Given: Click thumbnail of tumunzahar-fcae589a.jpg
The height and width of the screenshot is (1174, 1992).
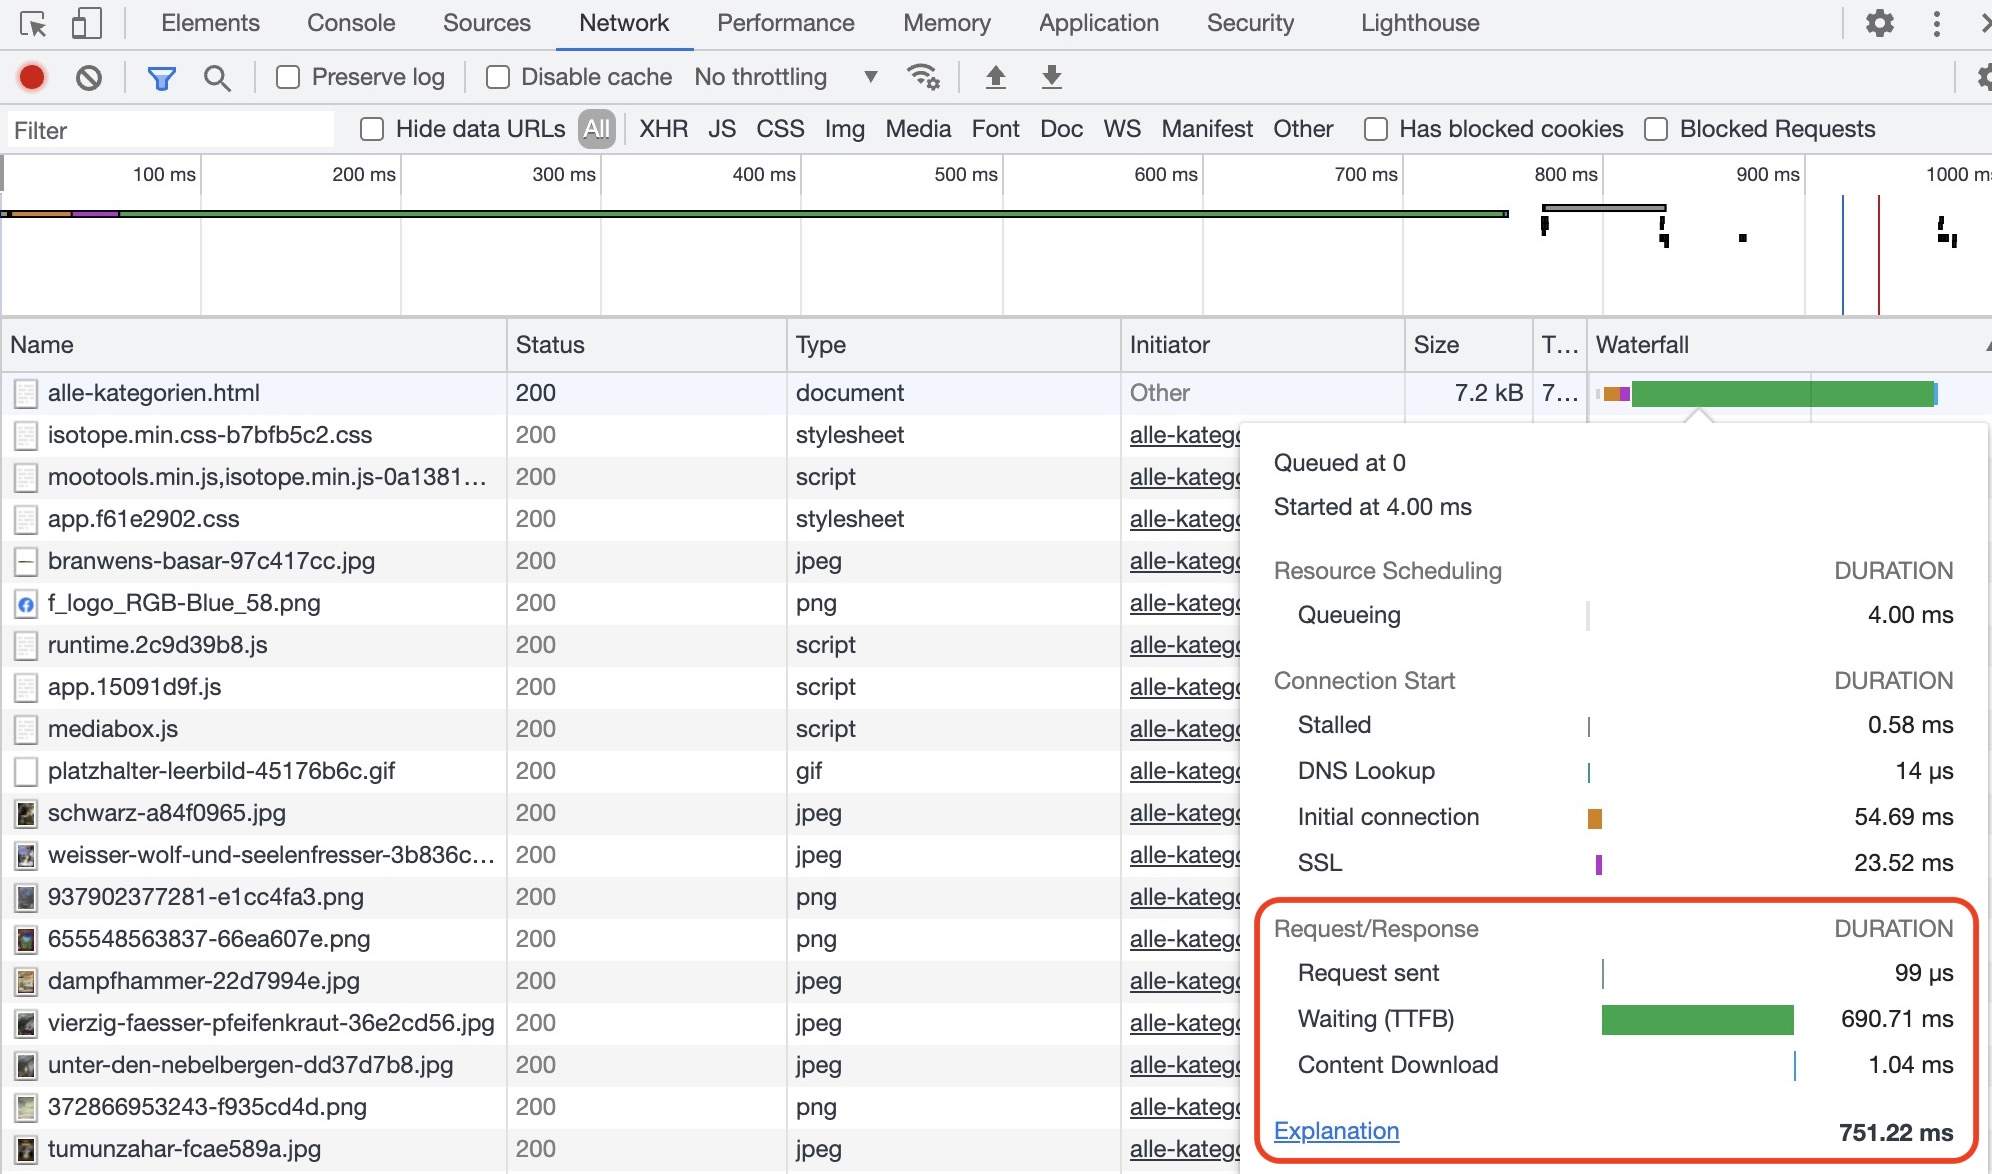Looking at the screenshot, I should [26, 1149].
